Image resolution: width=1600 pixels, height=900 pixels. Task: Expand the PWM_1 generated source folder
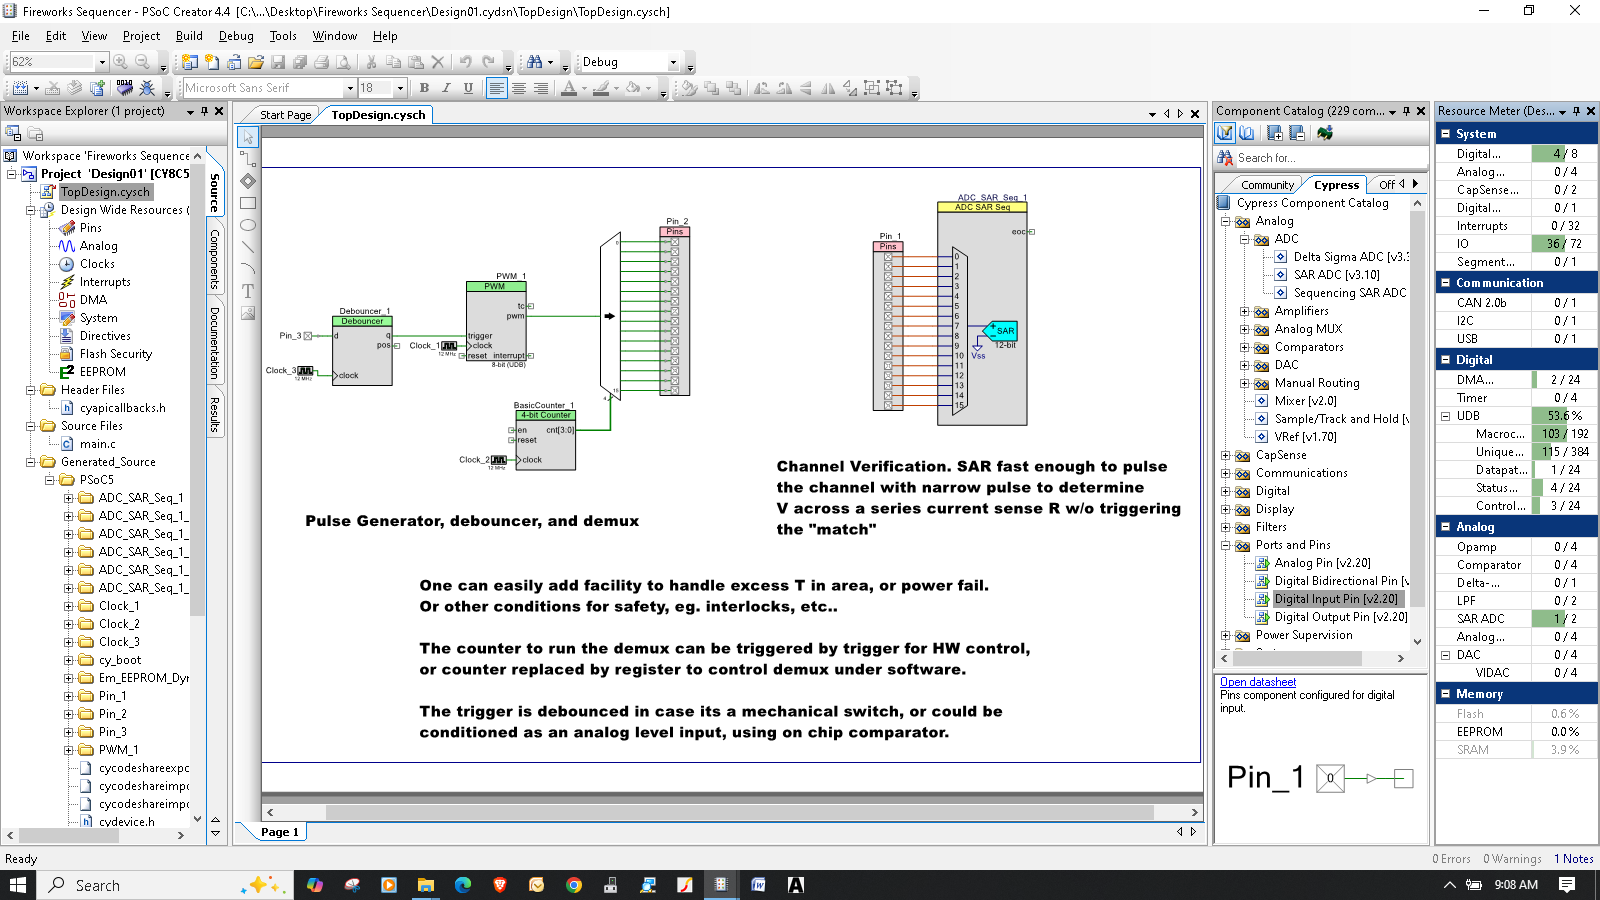[x=69, y=750]
